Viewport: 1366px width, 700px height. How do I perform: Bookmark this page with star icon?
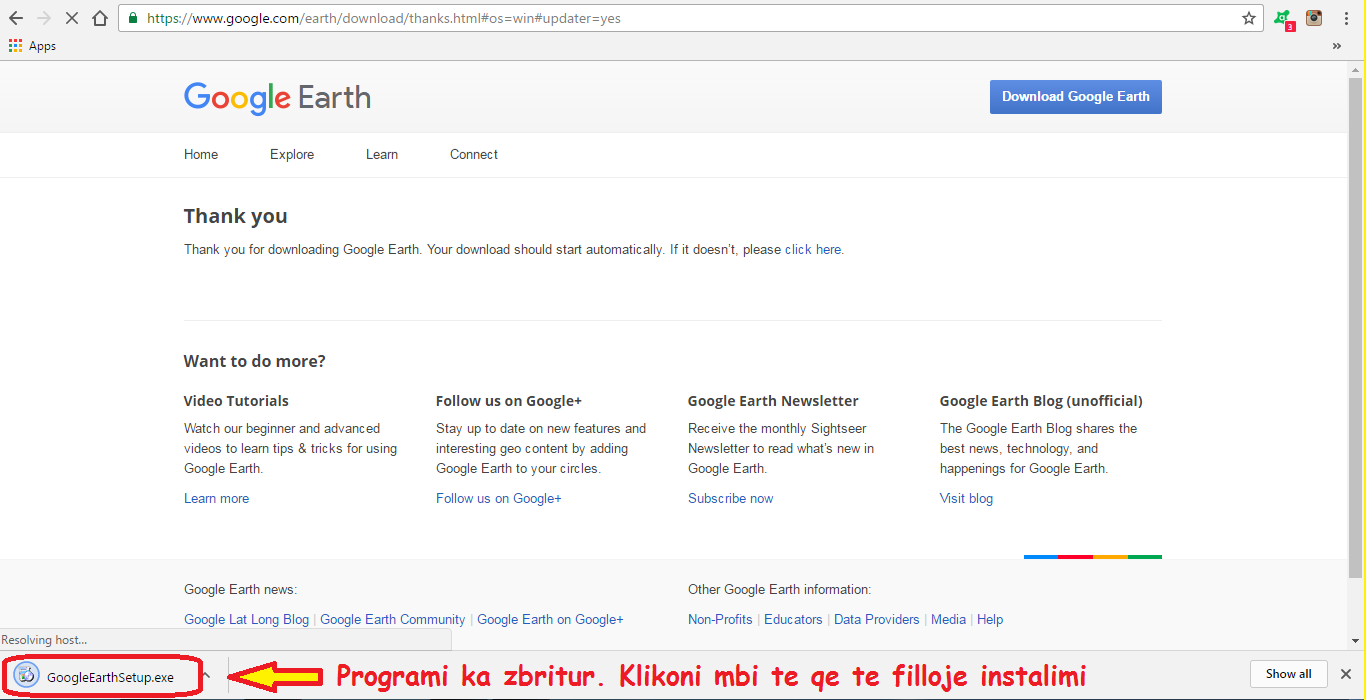(1248, 18)
